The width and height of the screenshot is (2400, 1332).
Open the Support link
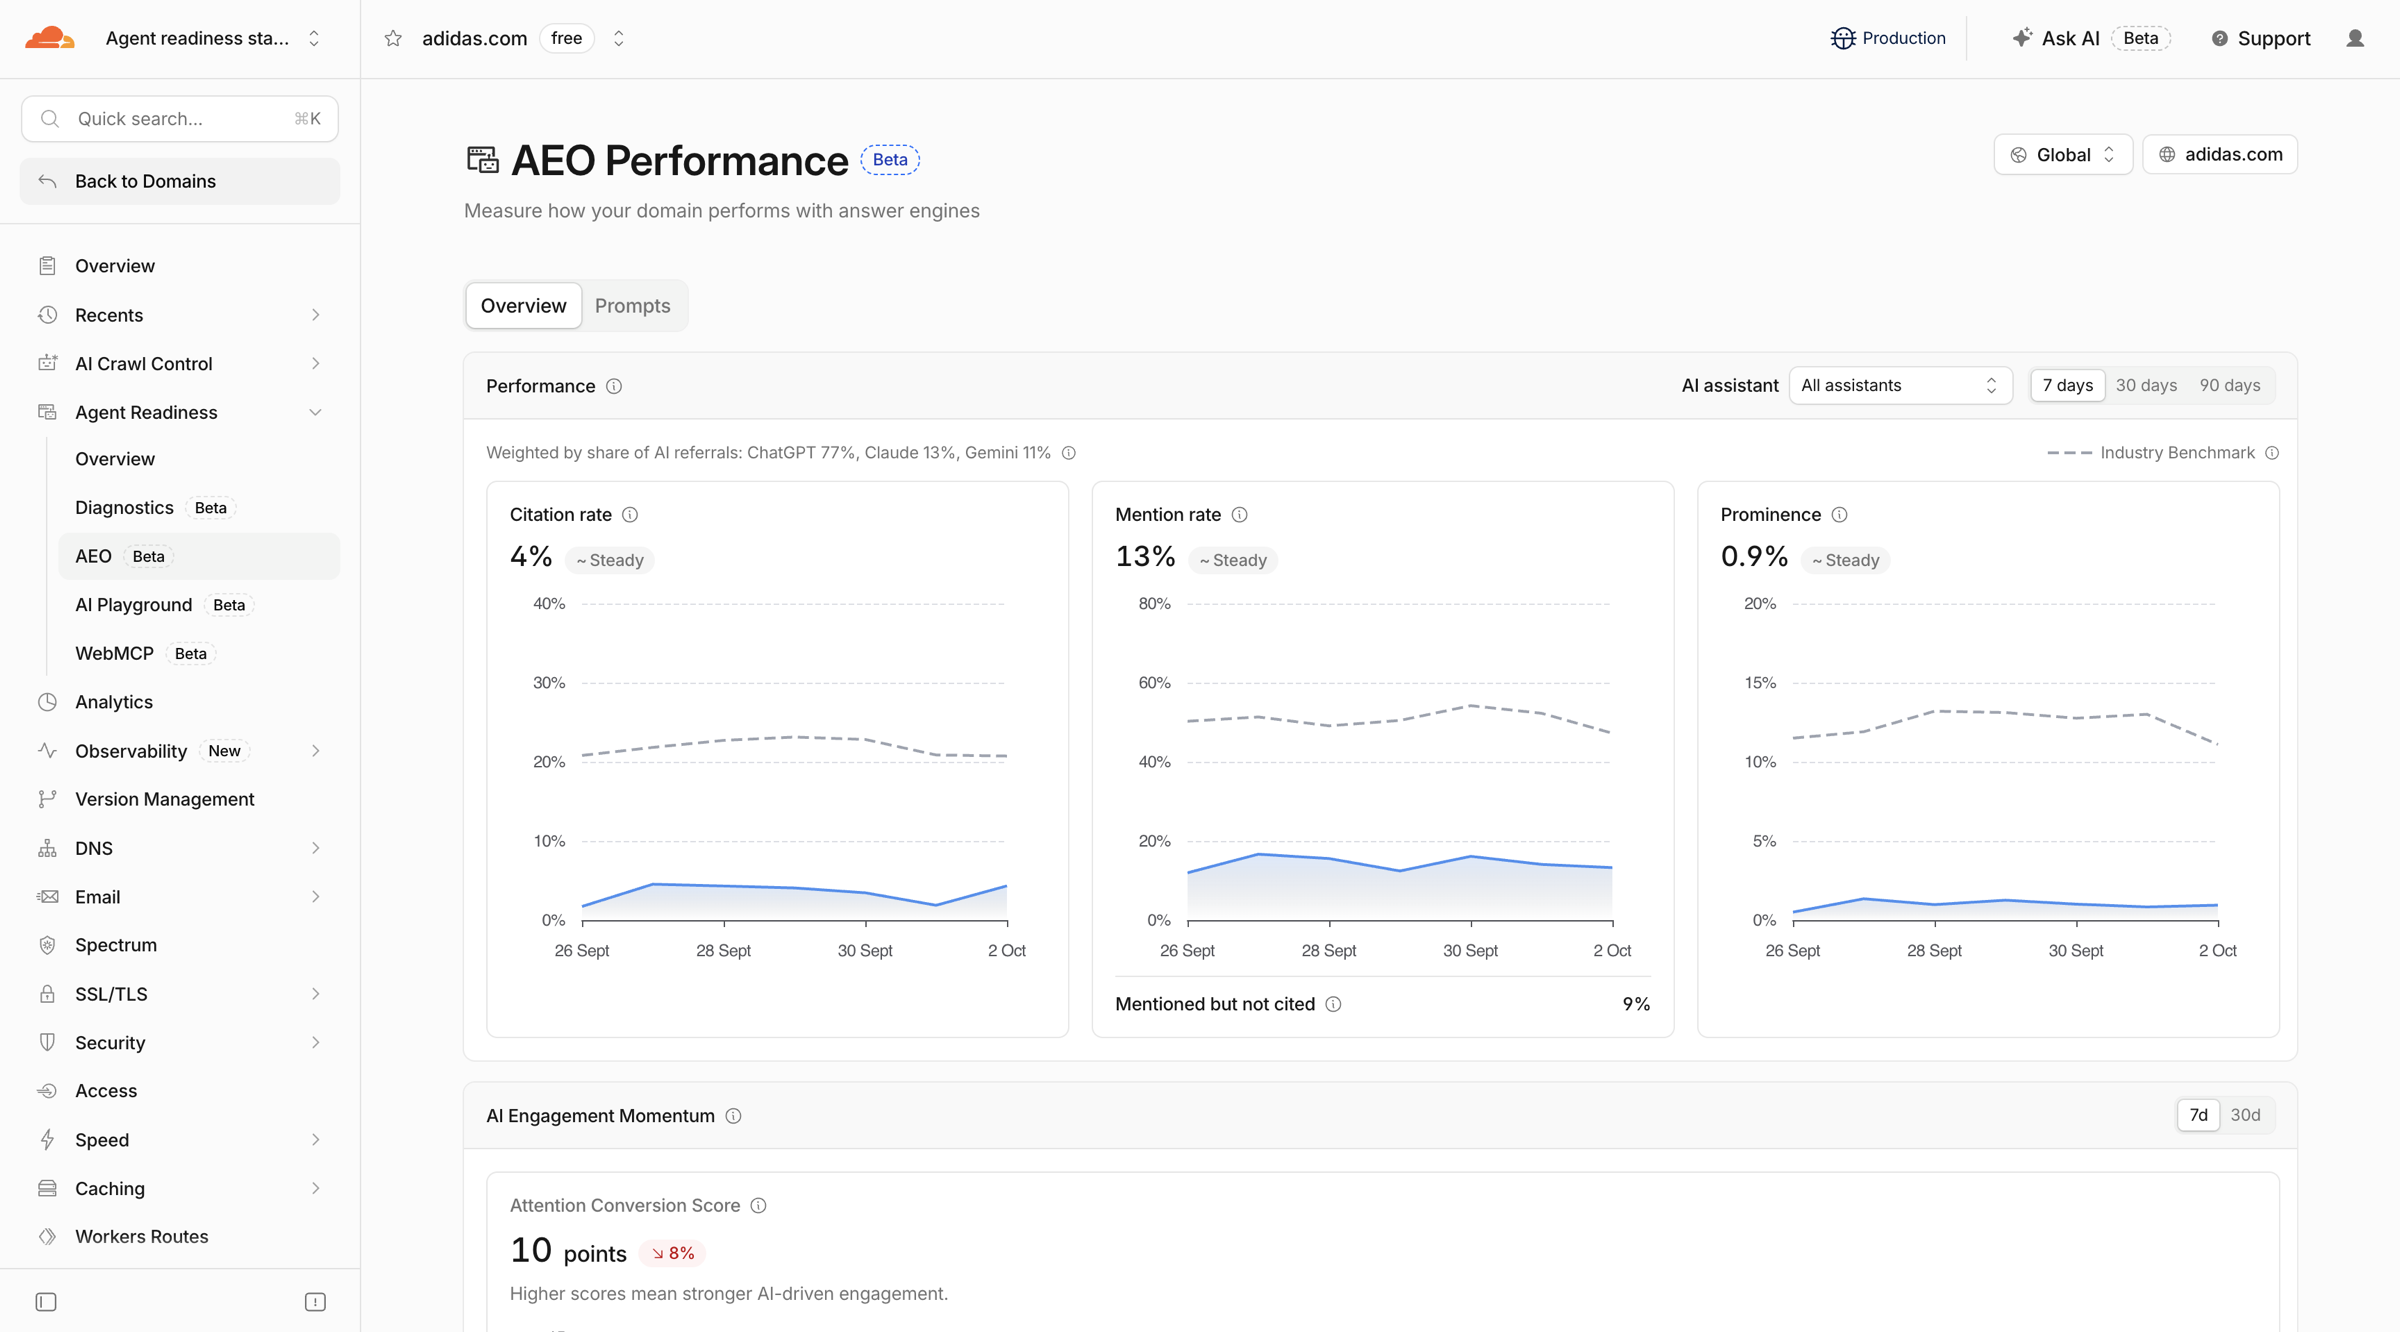[x=2260, y=38]
